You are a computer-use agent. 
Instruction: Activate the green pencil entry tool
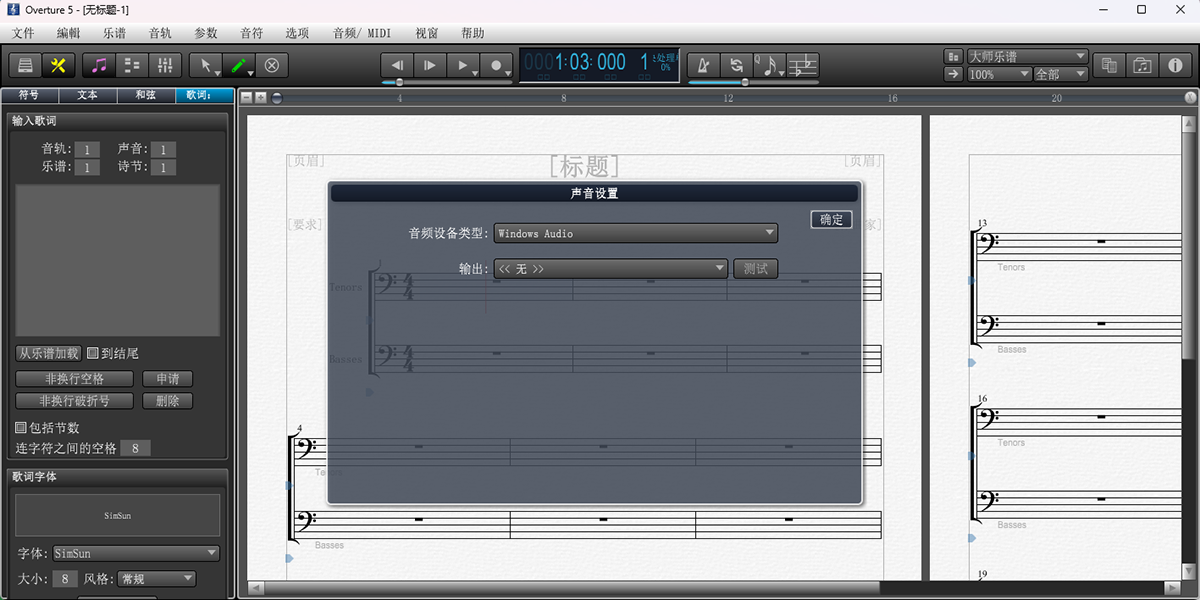(240, 65)
